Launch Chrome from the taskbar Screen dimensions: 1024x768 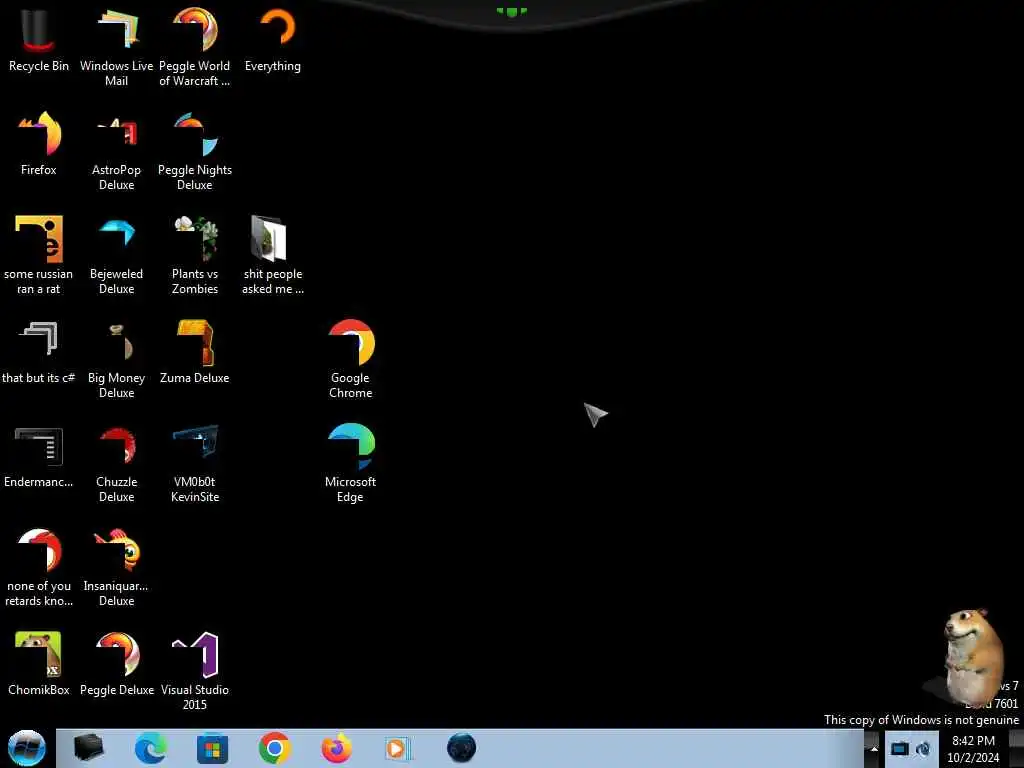[274, 748]
